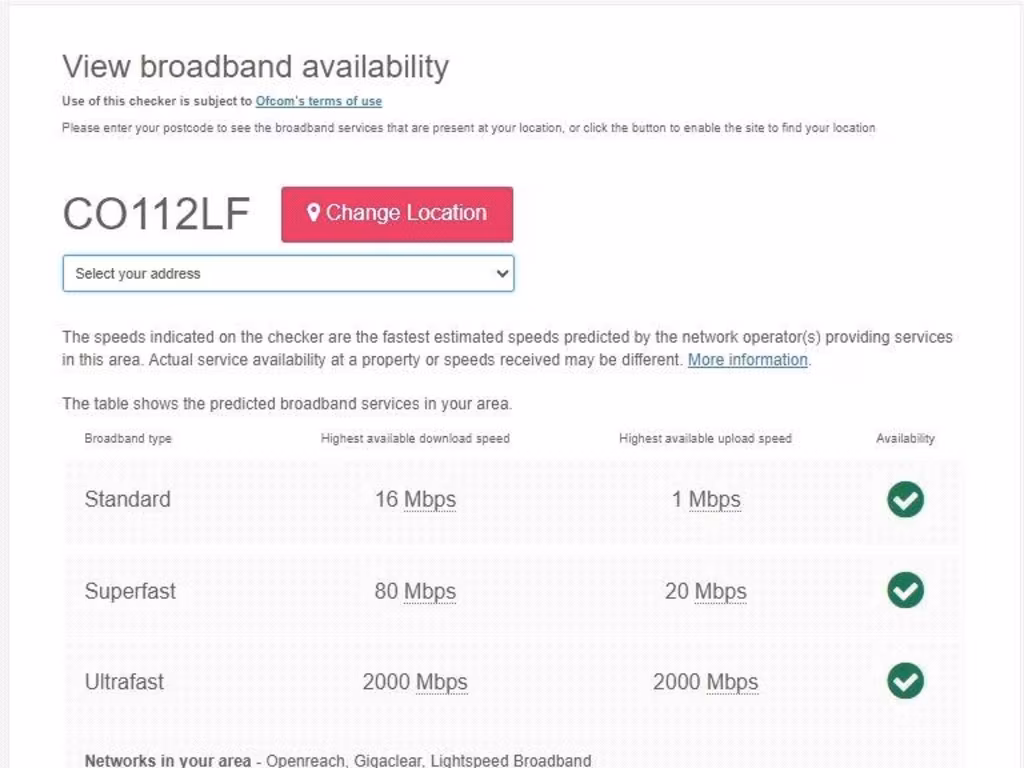
Task: Click the Standard availability green checkmark
Action: pos(905,499)
